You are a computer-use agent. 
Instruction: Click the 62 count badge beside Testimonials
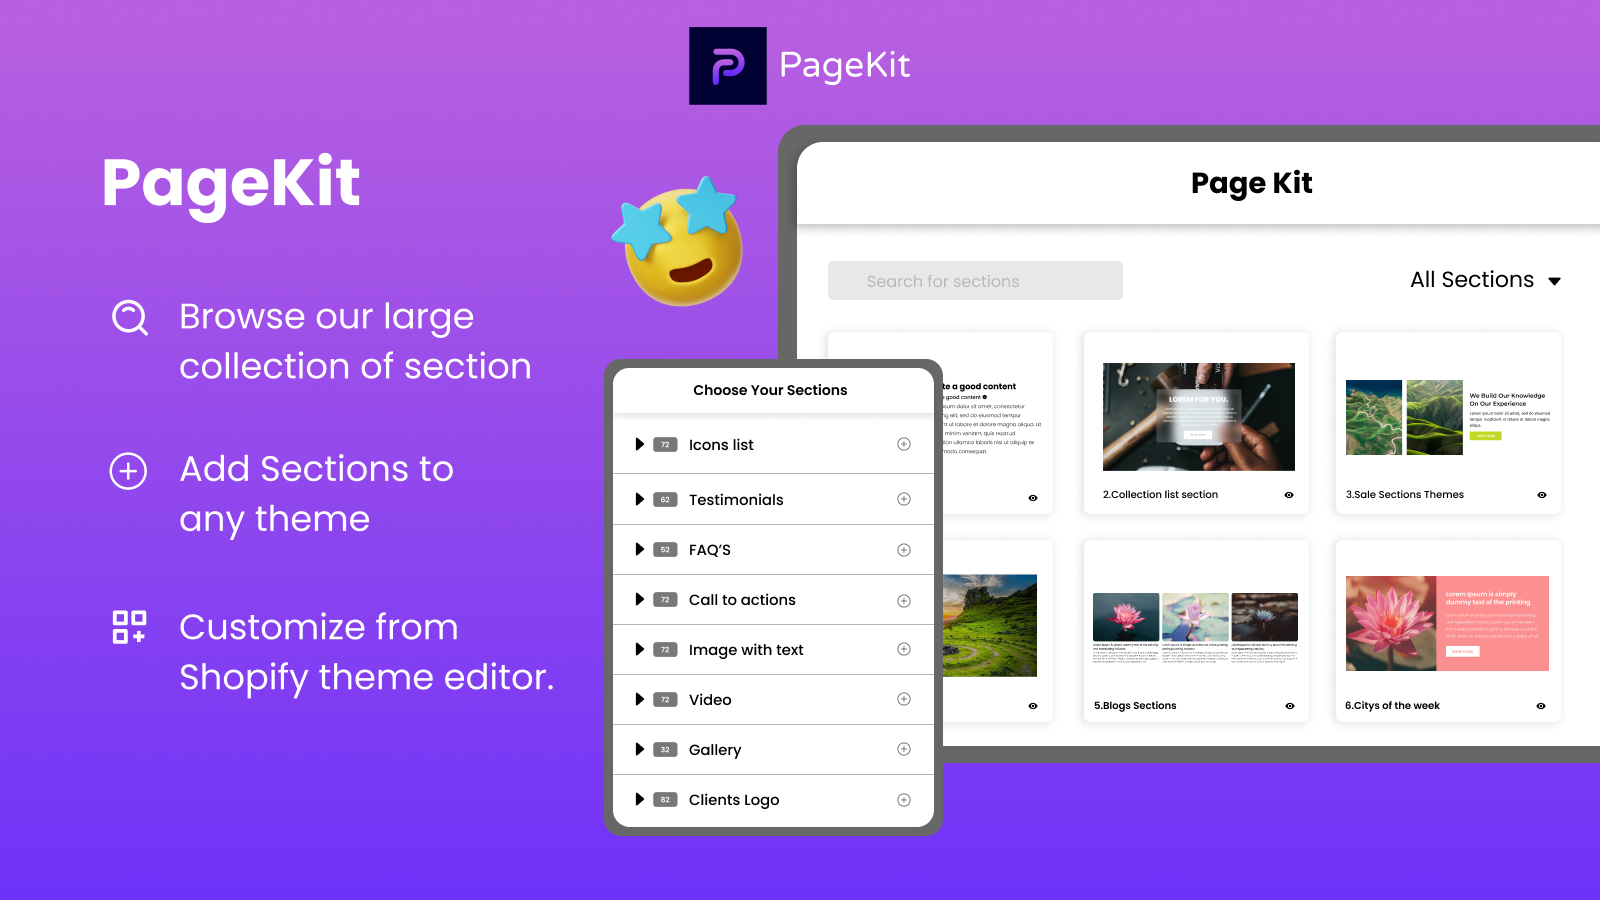(665, 500)
